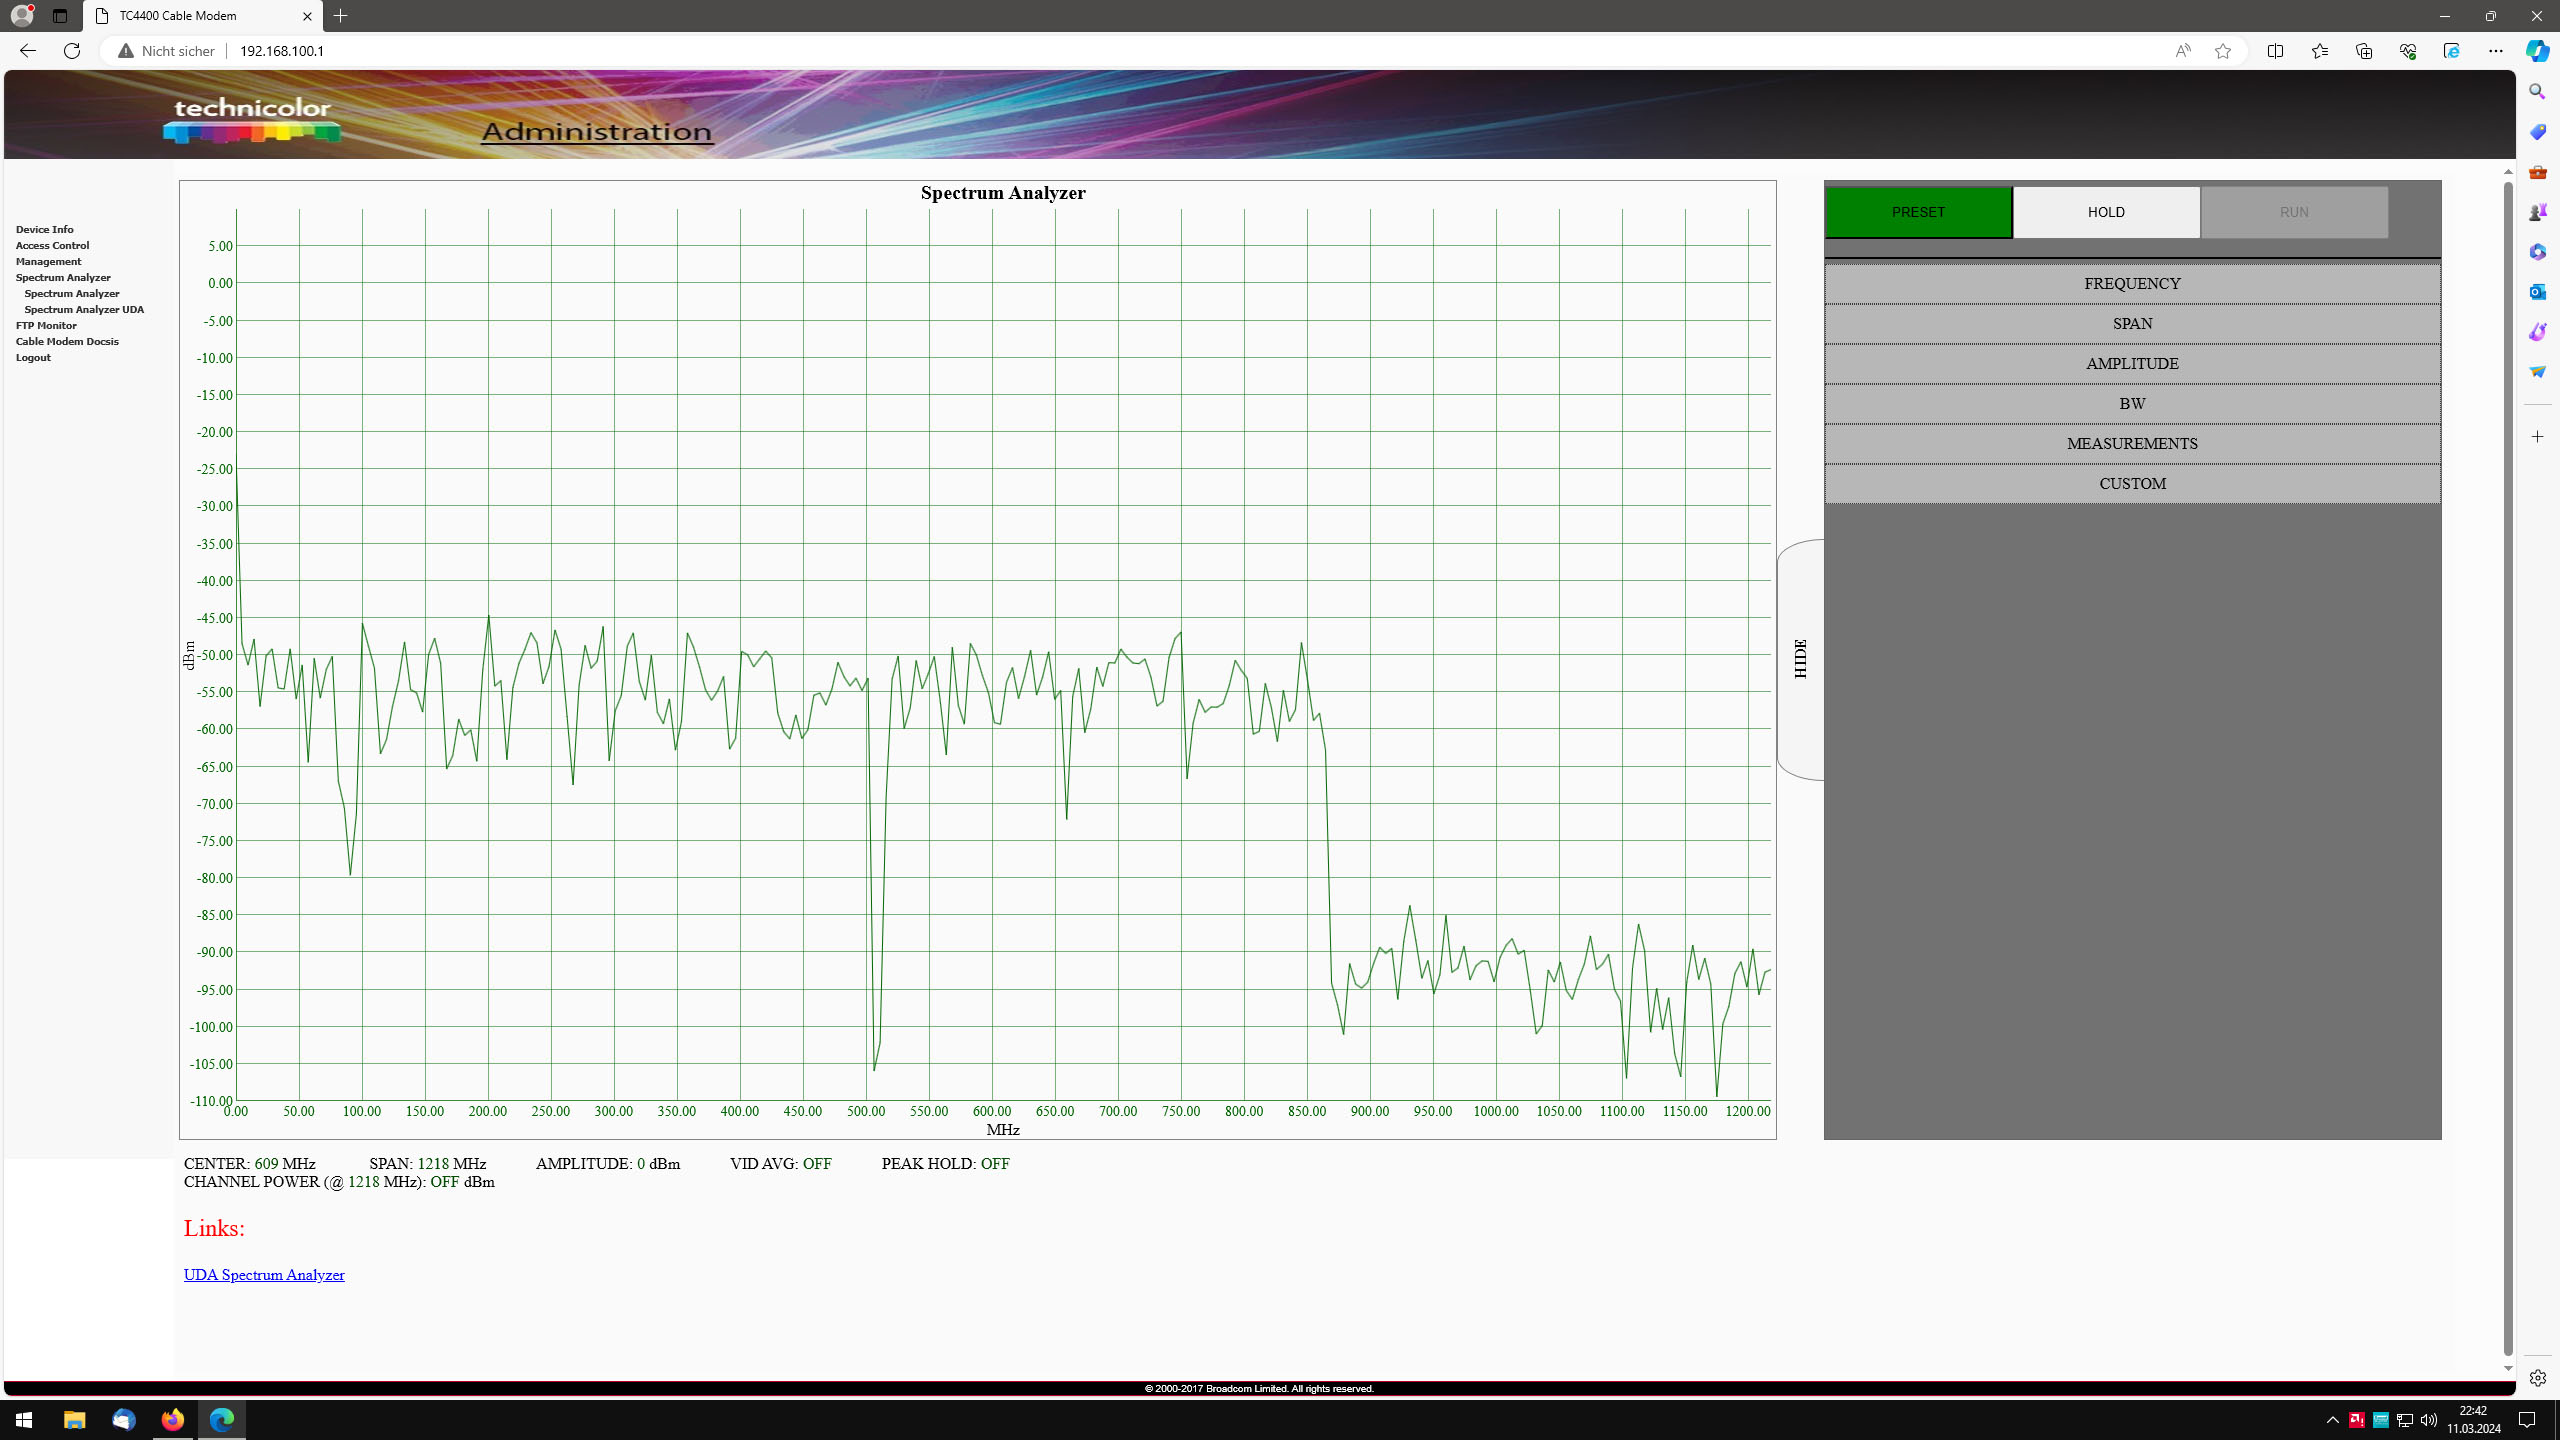Add this page to favorites star
The height and width of the screenshot is (1440, 2560).
[2222, 51]
